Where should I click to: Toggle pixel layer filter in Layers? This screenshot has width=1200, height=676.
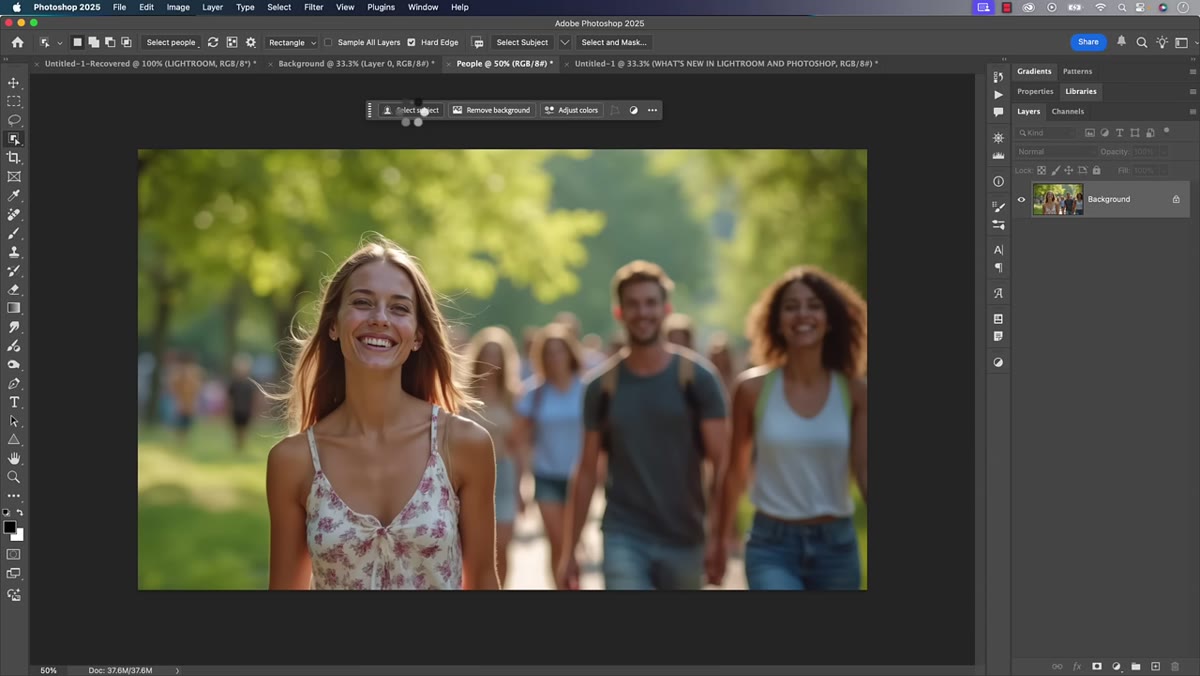click(1089, 132)
